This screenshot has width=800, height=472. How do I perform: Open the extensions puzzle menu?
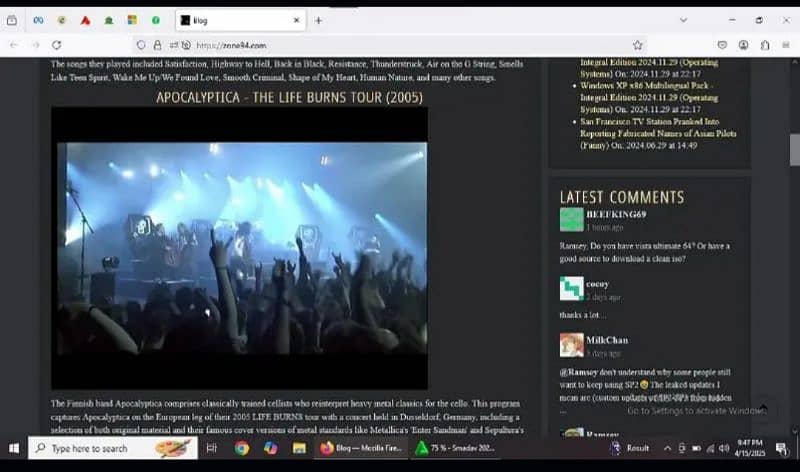pyautogui.click(x=765, y=45)
